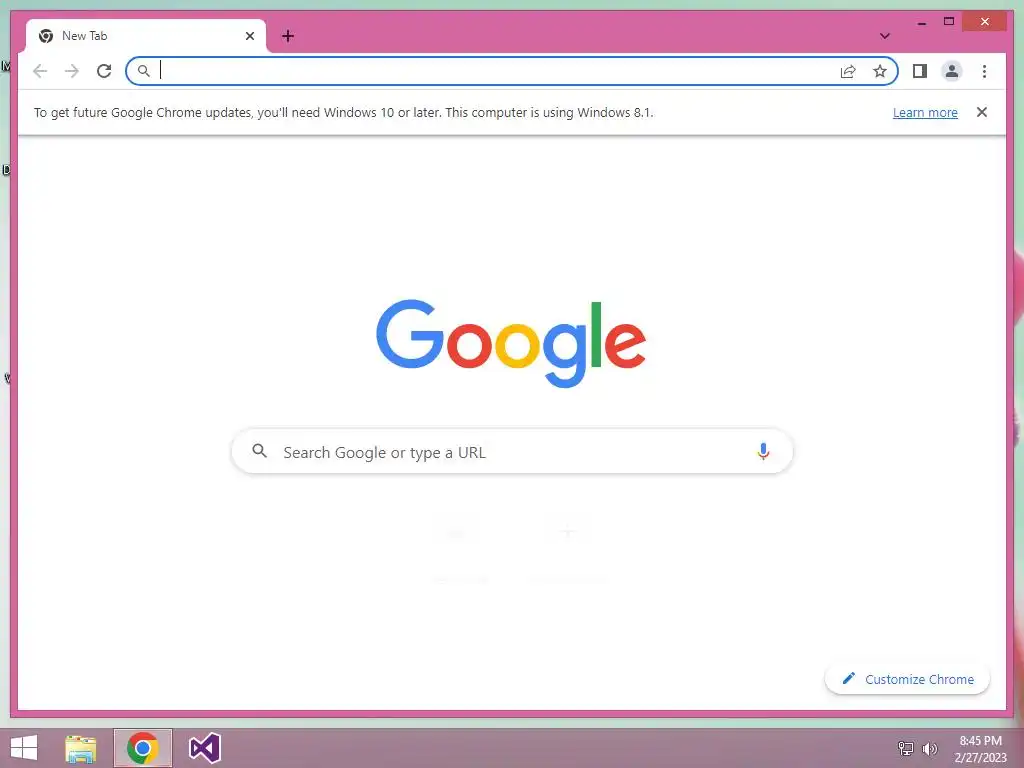
Task: Open a new tab with plus button
Action: tap(288, 36)
